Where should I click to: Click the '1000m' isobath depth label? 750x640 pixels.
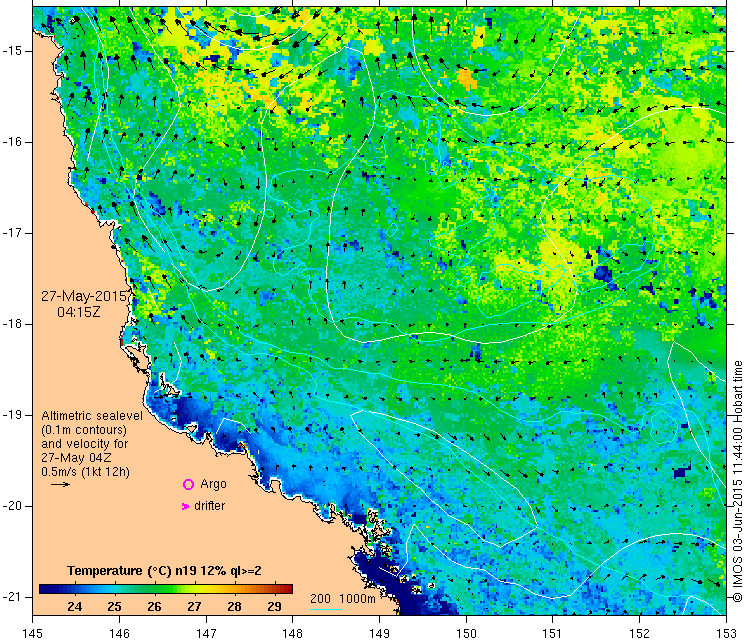(358, 599)
